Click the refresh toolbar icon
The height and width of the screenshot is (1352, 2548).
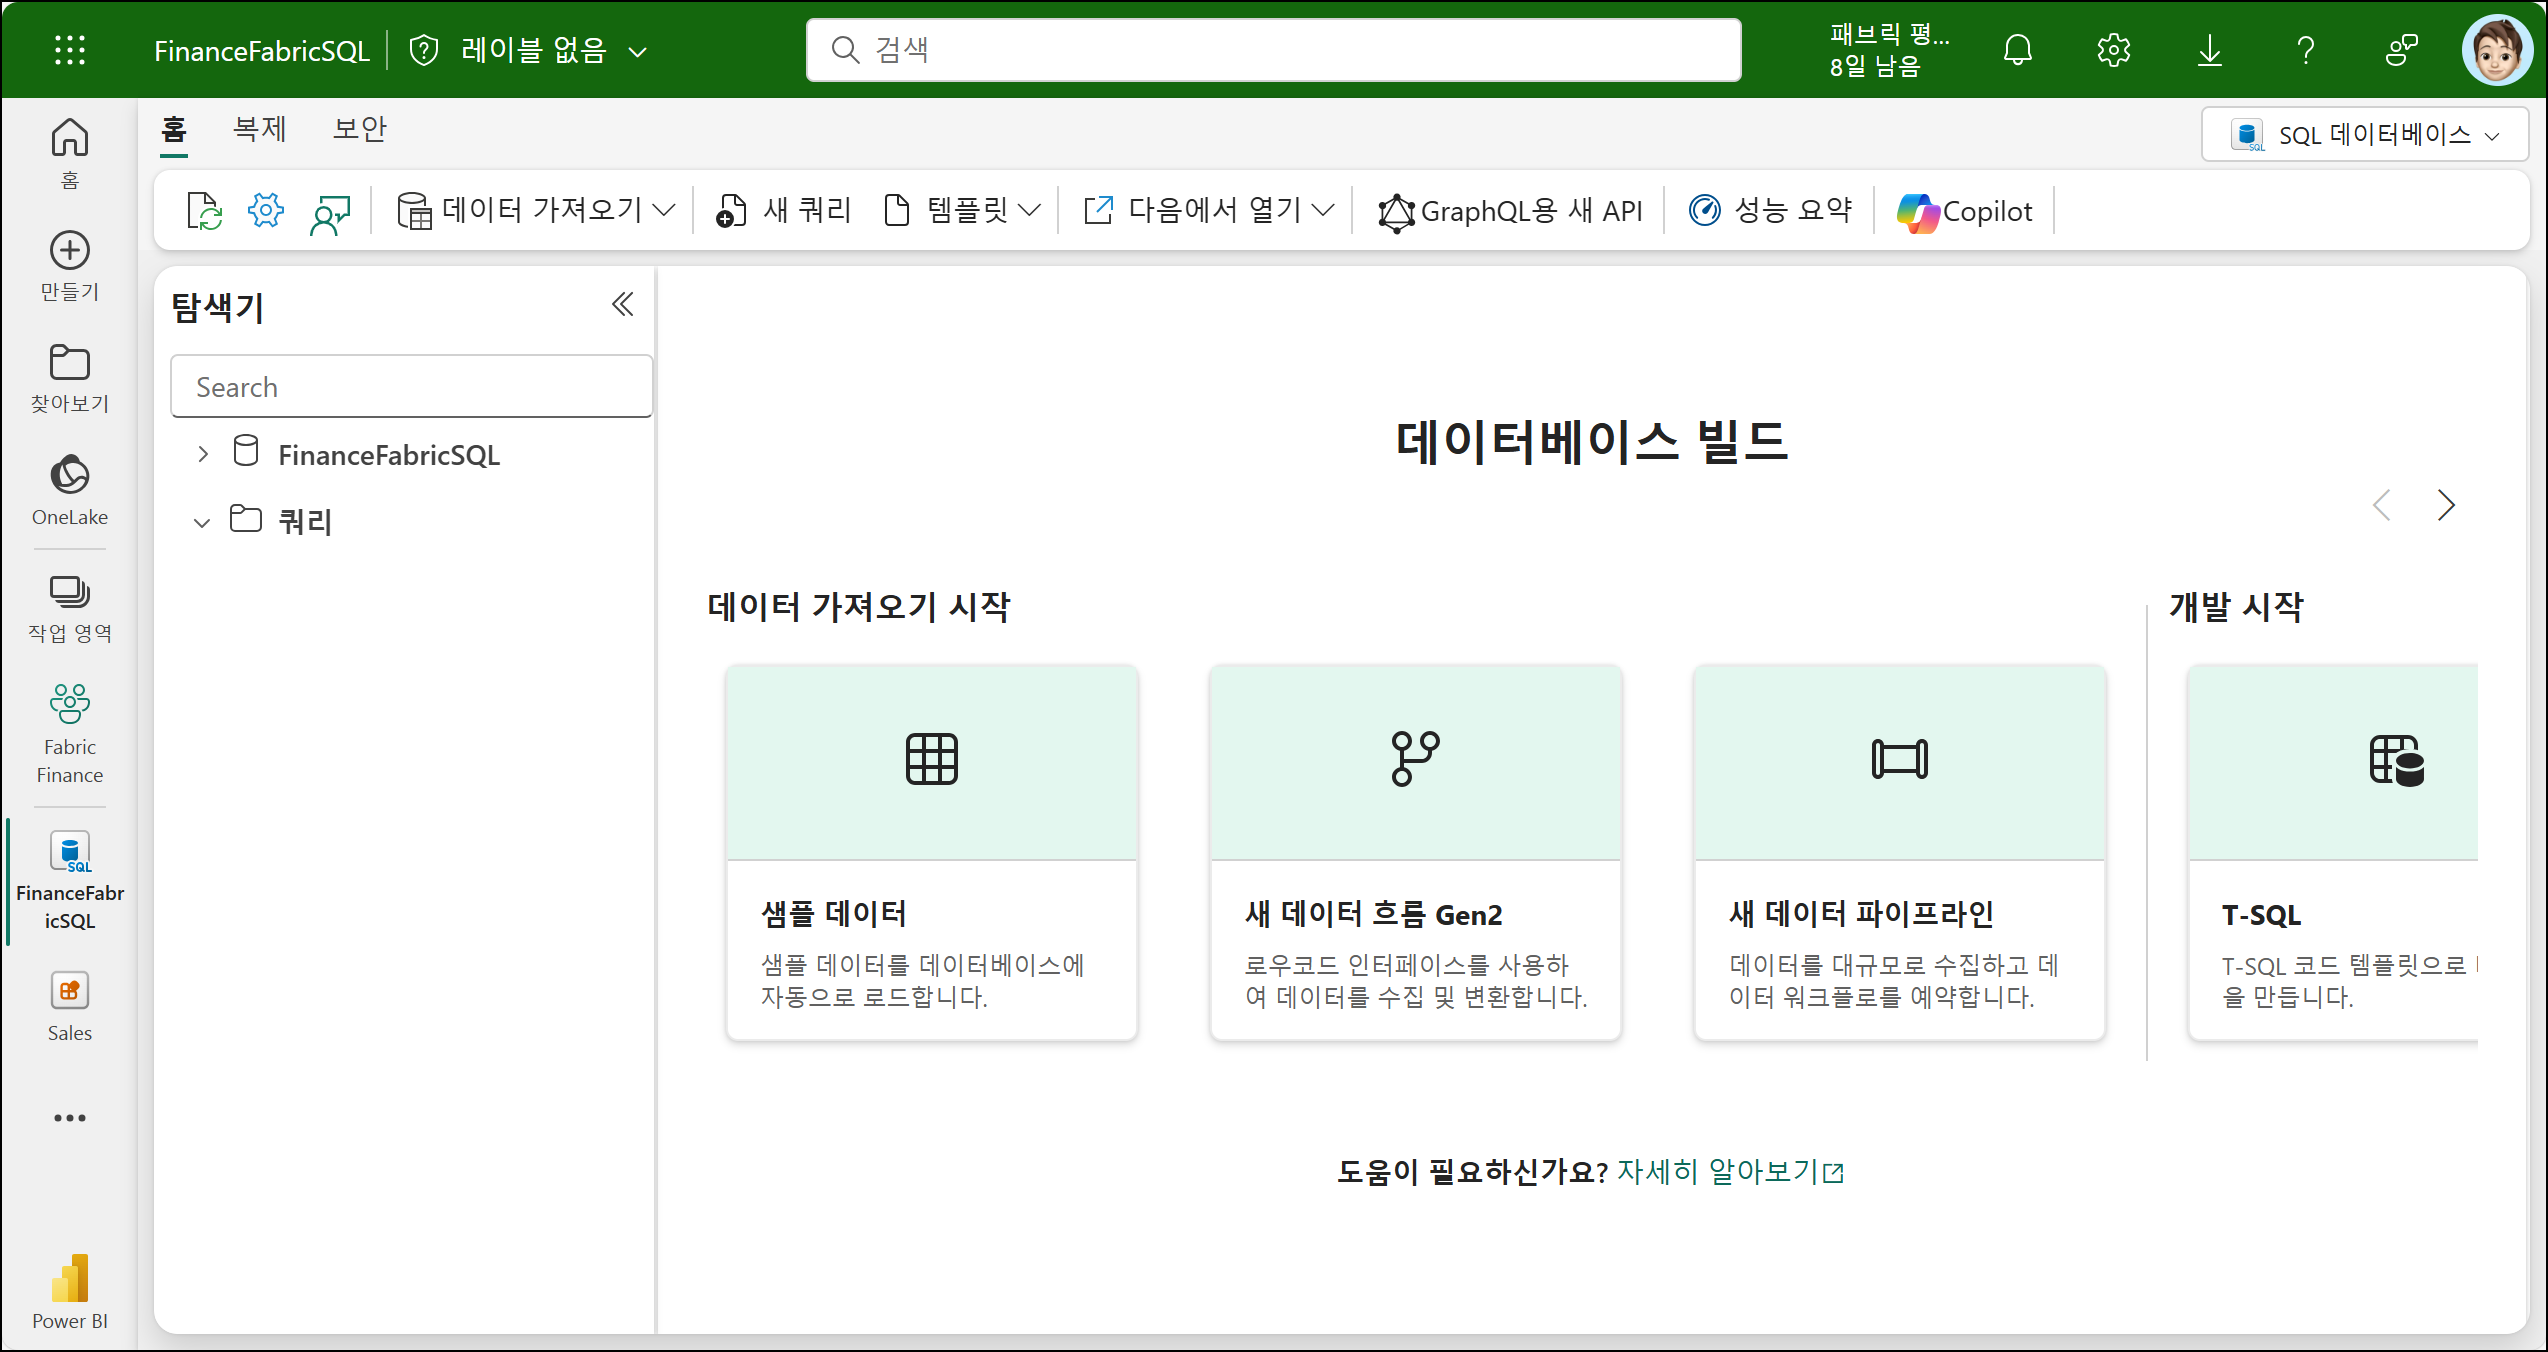pyautogui.click(x=205, y=211)
